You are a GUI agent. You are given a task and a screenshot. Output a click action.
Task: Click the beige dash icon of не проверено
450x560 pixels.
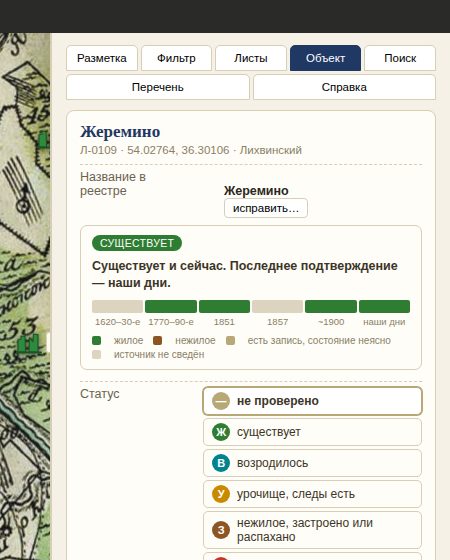pos(221,401)
